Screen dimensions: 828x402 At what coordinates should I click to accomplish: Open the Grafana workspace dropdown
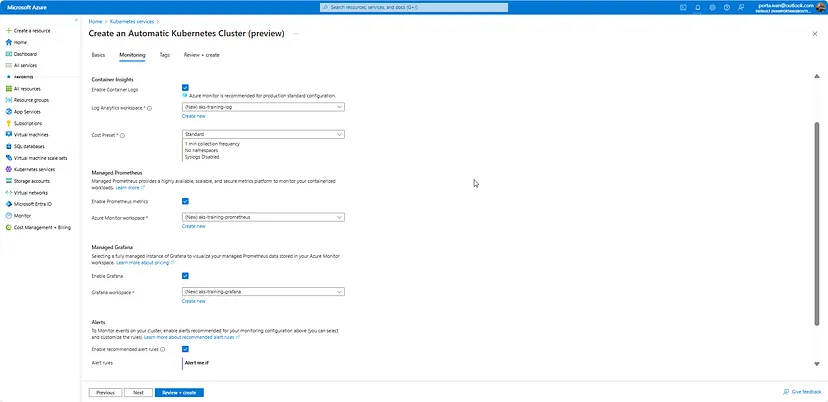click(x=263, y=292)
